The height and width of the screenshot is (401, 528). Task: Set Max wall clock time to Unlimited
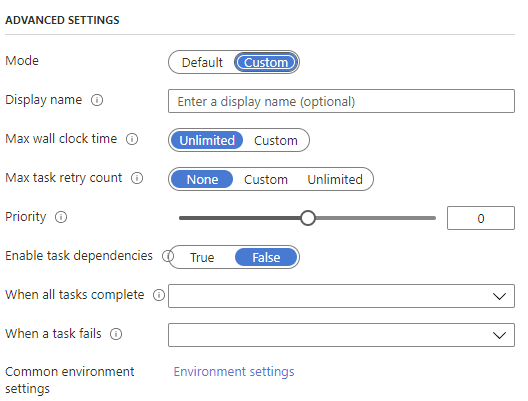[207, 140]
